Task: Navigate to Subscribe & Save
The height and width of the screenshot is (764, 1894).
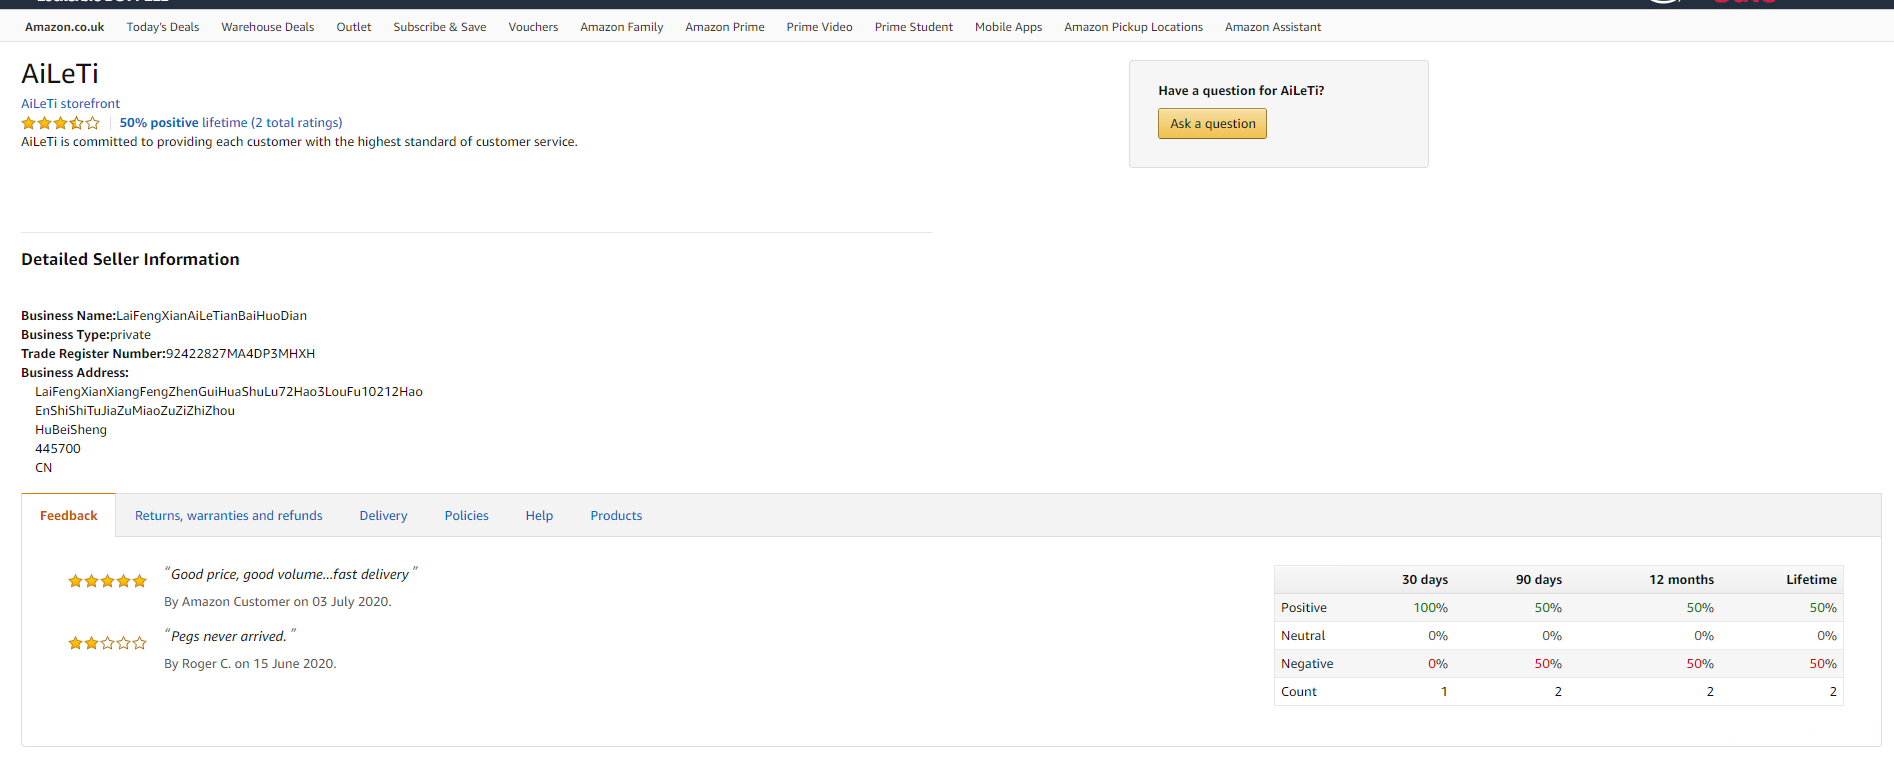Action: coord(440,27)
